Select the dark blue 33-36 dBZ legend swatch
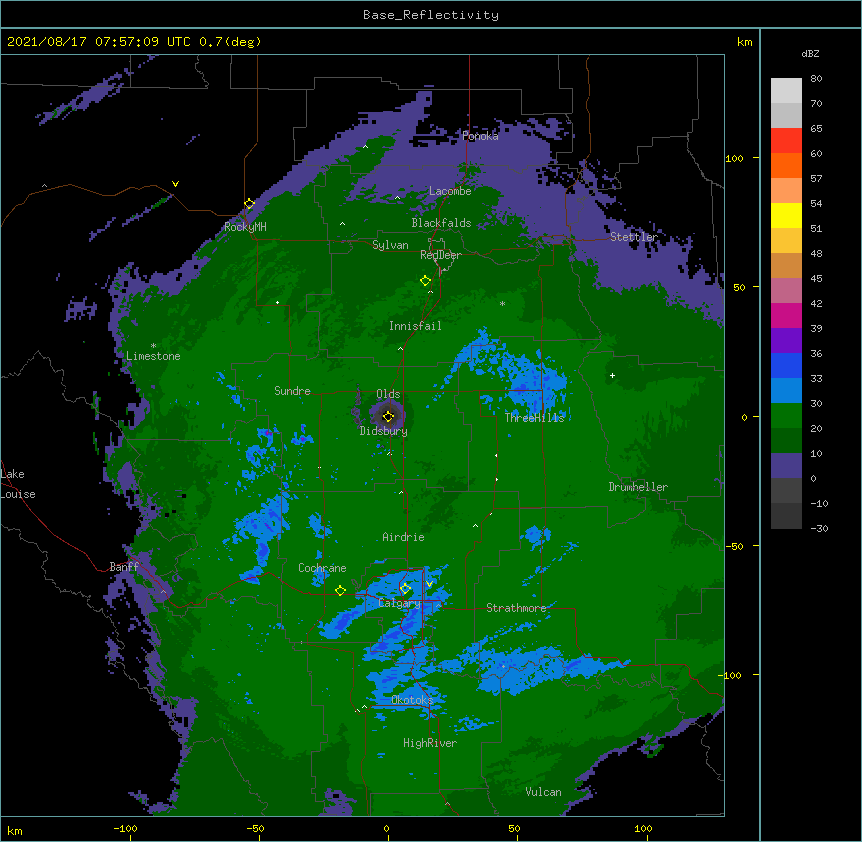 [x=786, y=365]
